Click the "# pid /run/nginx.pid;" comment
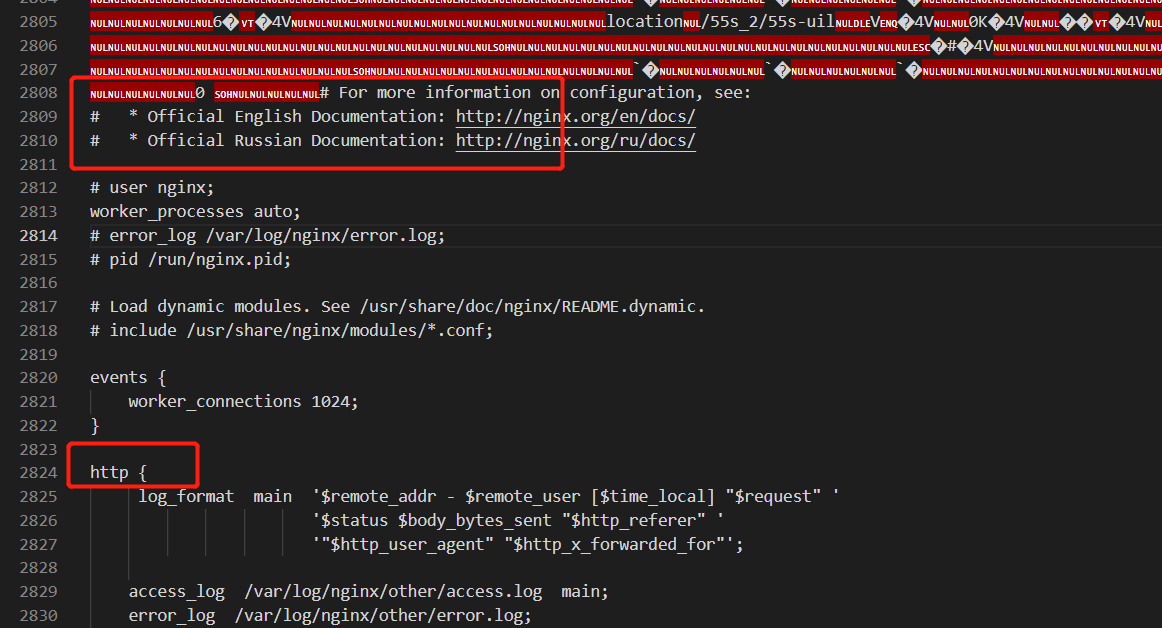 point(190,259)
